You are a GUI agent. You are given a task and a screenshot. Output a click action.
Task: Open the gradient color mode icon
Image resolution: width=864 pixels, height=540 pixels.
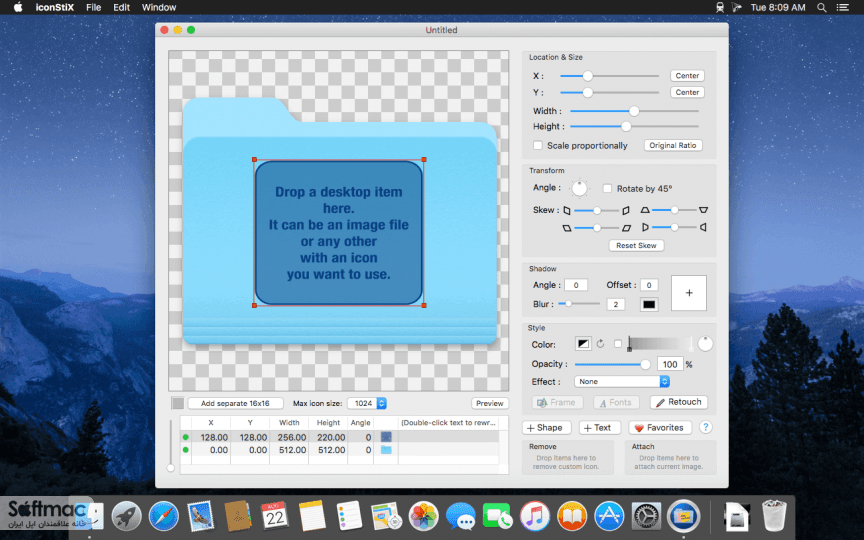click(x=583, y=344)
